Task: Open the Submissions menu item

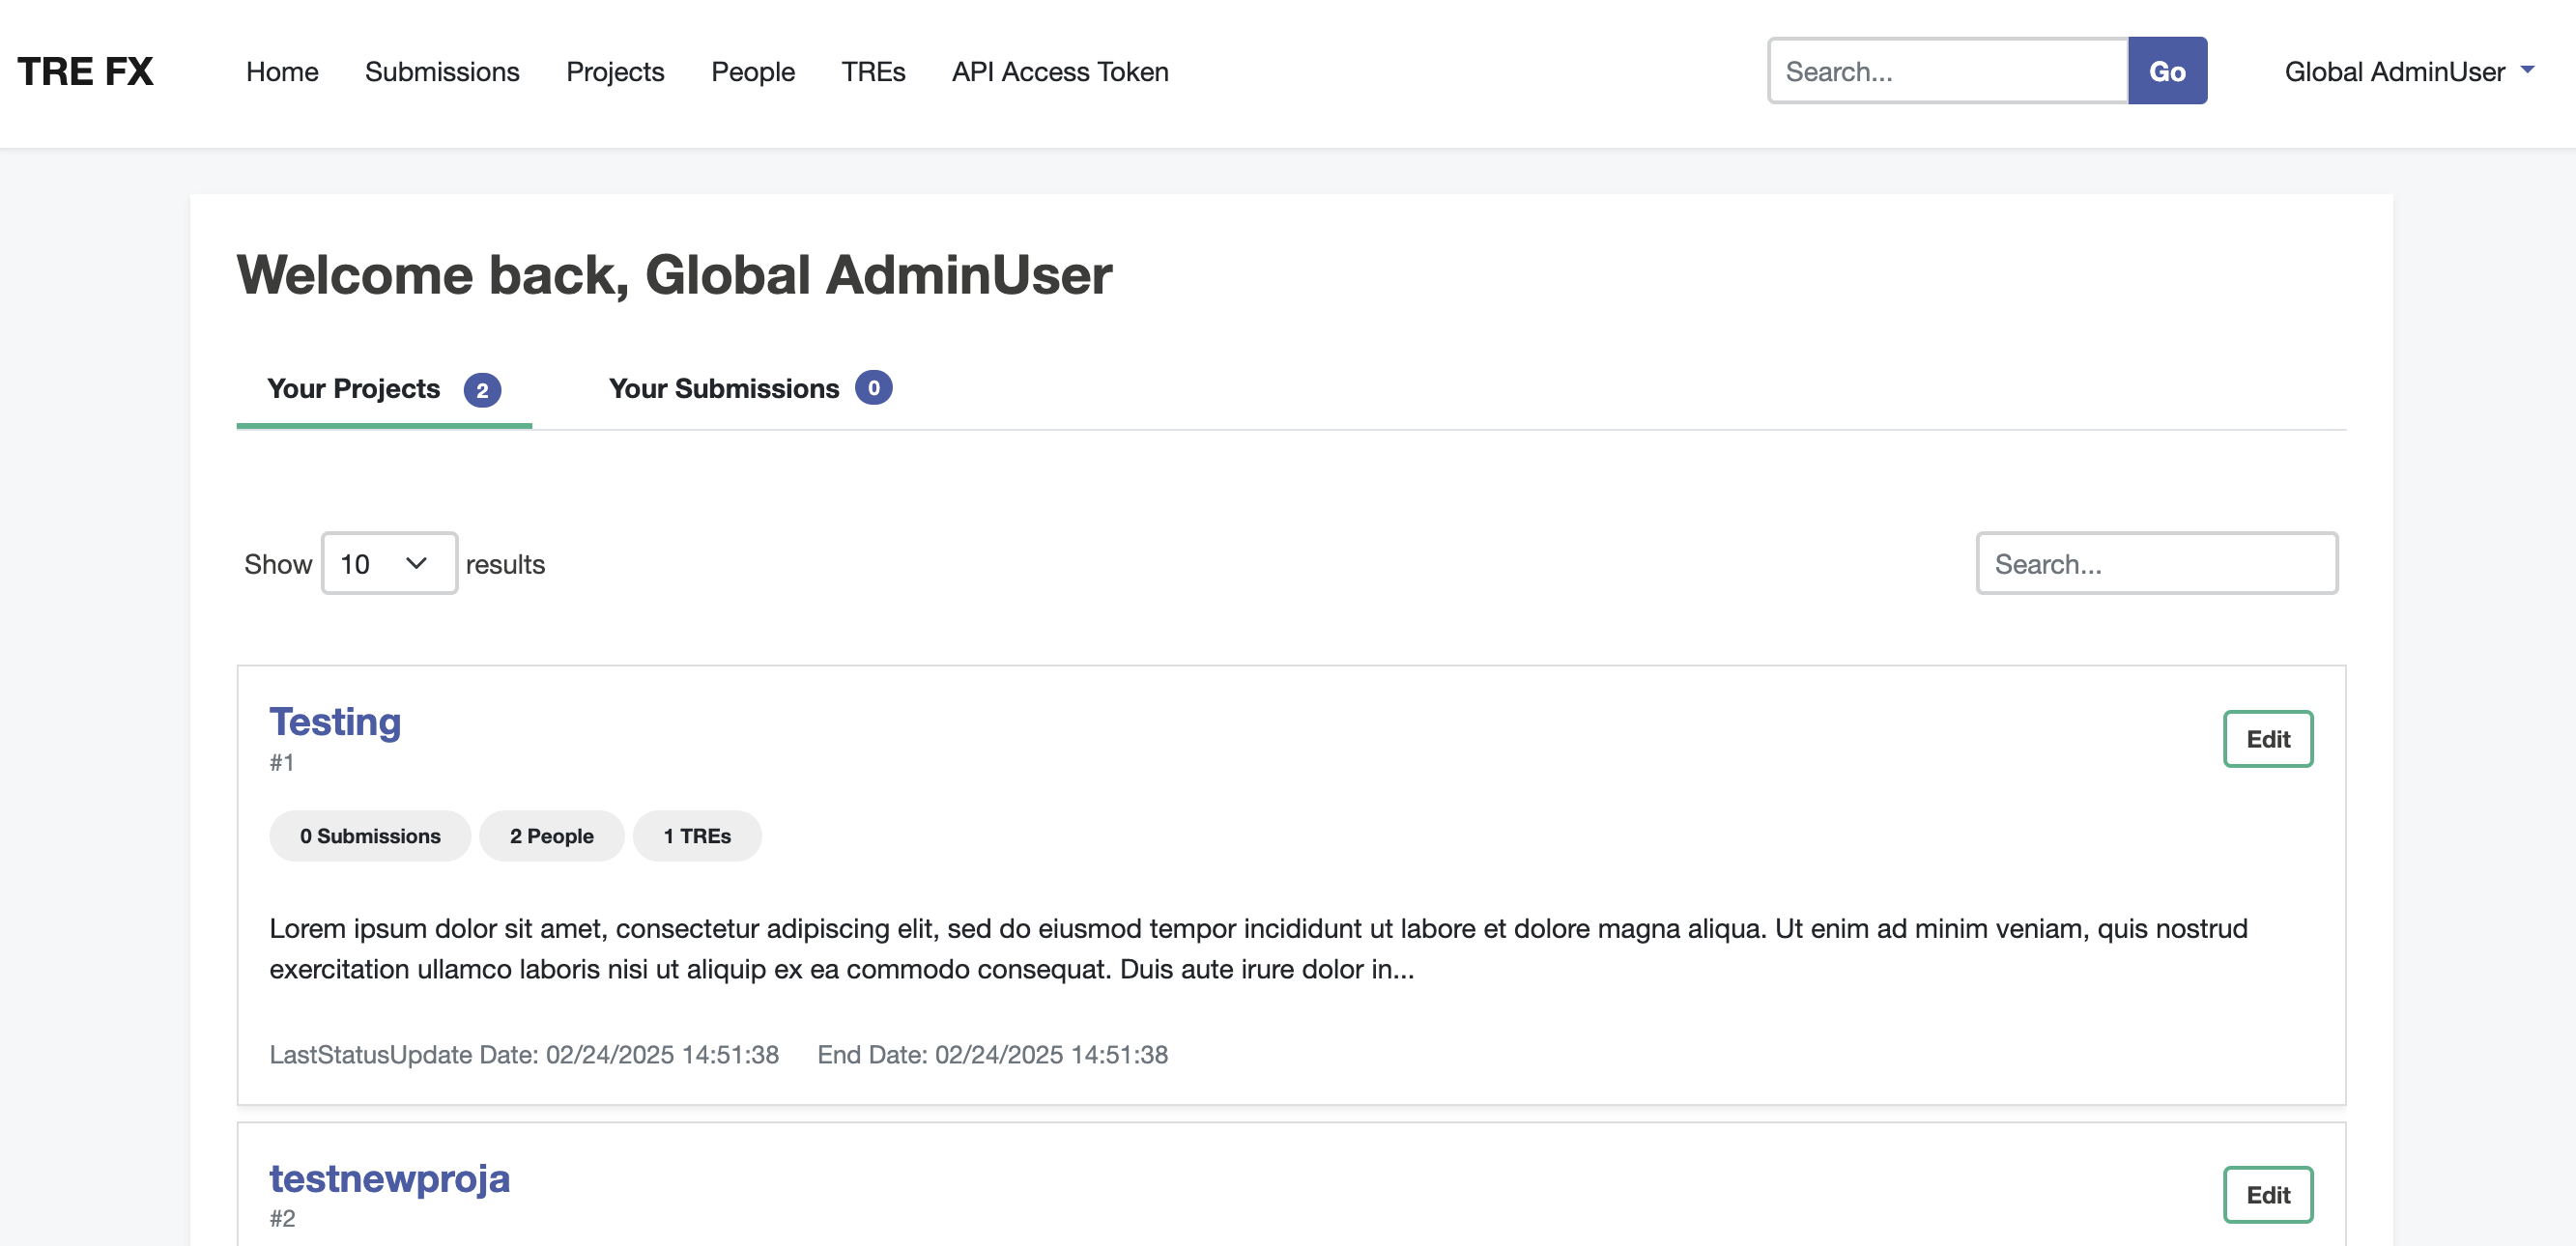Action: click(x=441, y=71)
